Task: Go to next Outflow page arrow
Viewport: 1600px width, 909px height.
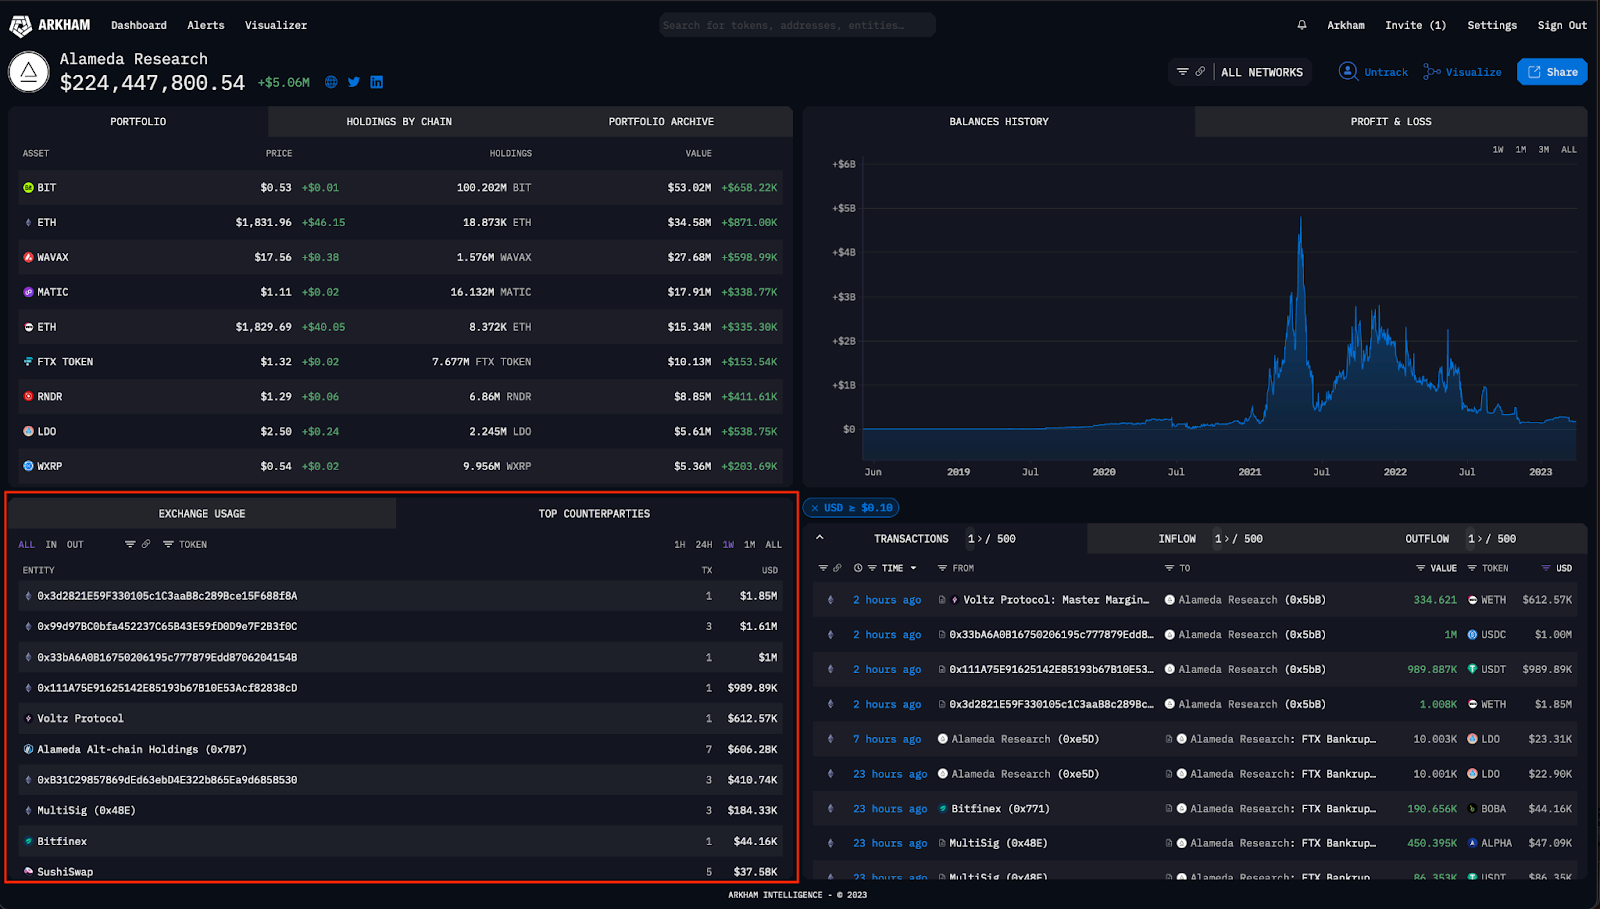Action: pyautogui.click(x=1481, y=539)
